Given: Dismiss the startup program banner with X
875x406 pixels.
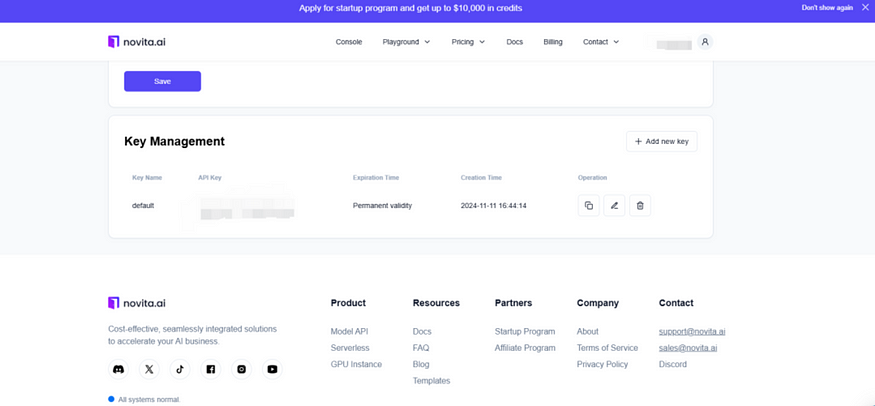Looking at the screenshot, I should 865,8.
